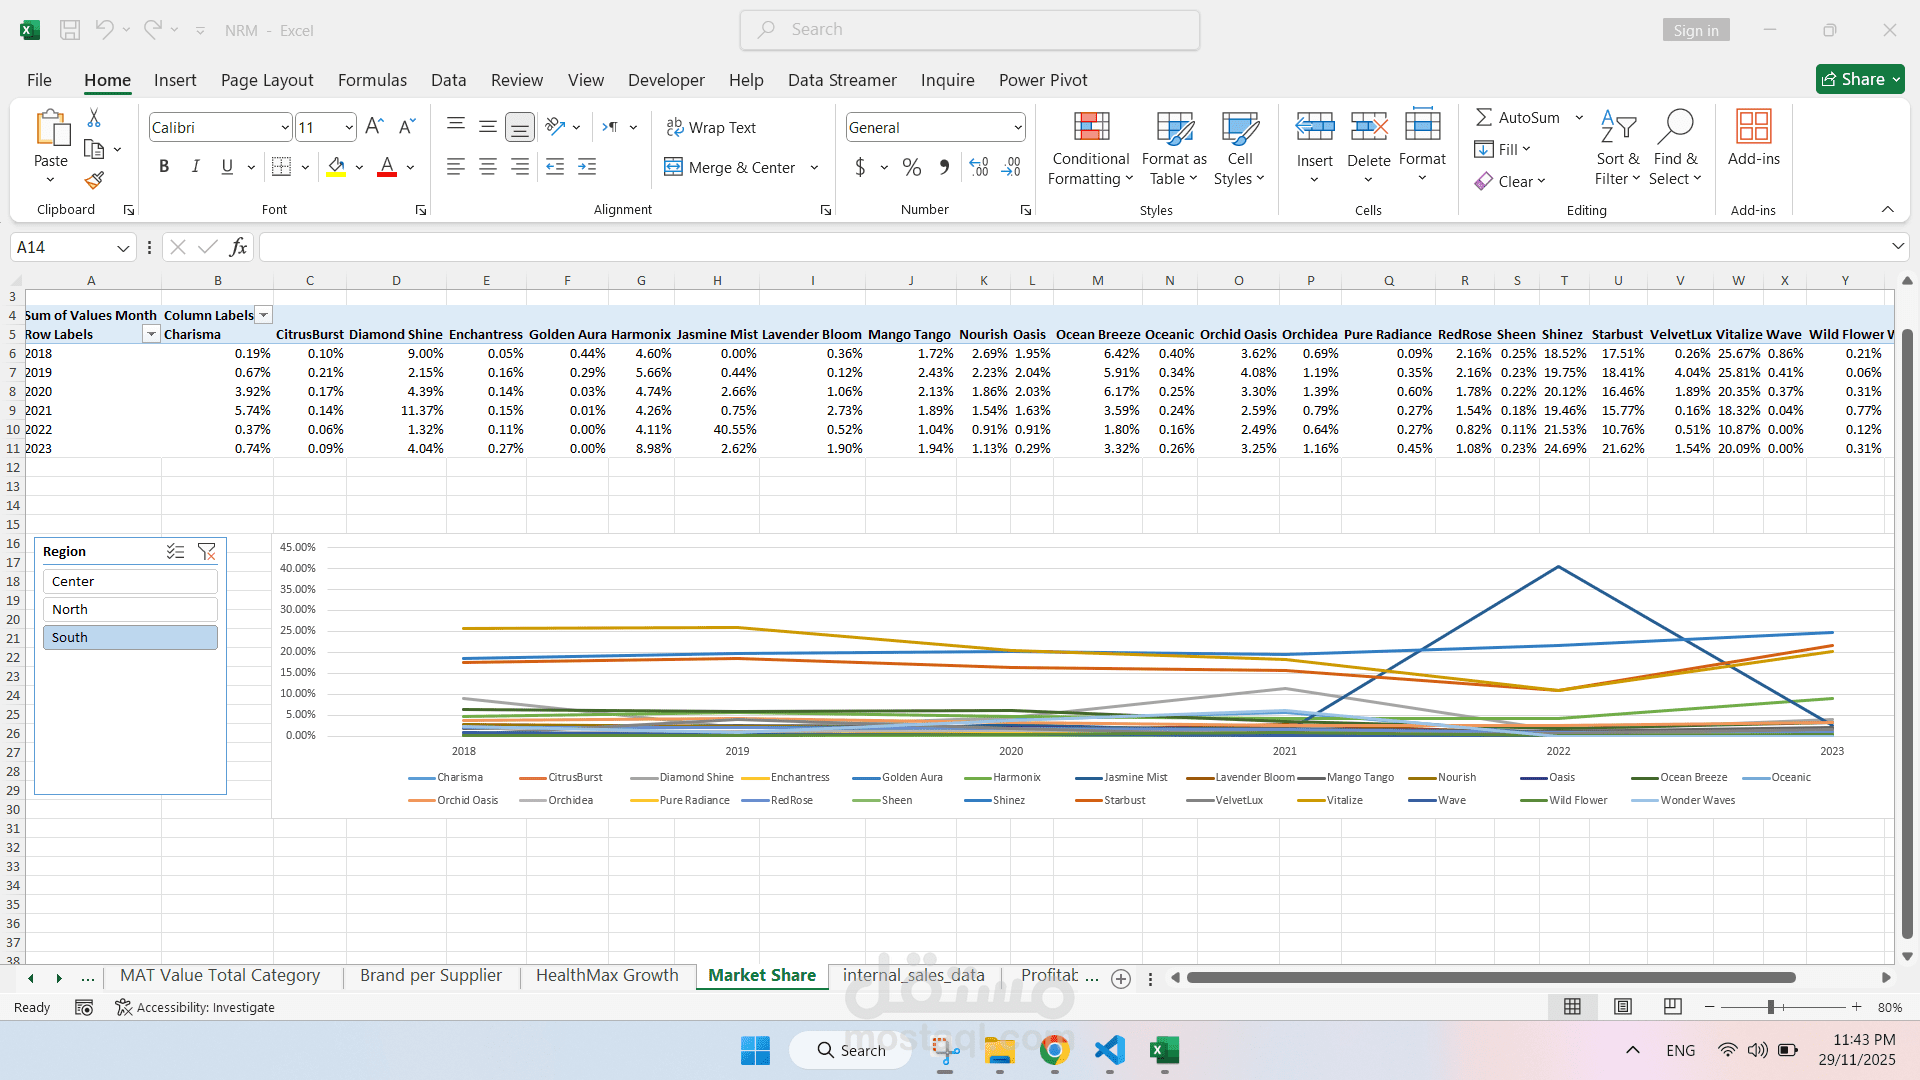The height and width of the screenshot is (1080, 1920).
Task: Toggle the slicer multi-select button
Action: tap(175, 552)
